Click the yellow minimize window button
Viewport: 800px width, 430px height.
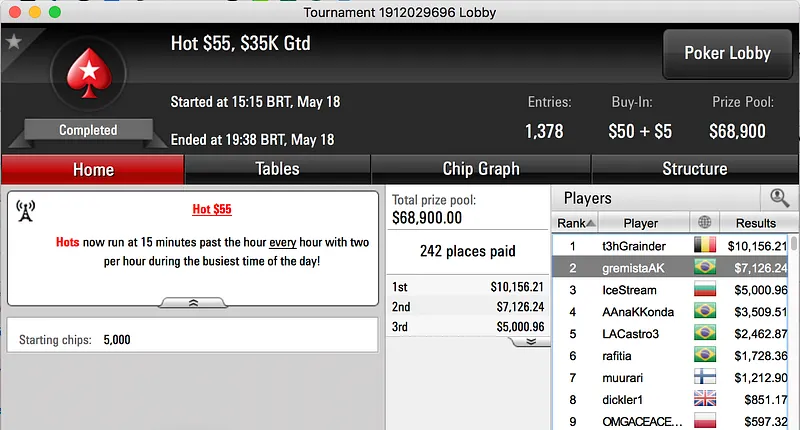[x=33, y=12]
